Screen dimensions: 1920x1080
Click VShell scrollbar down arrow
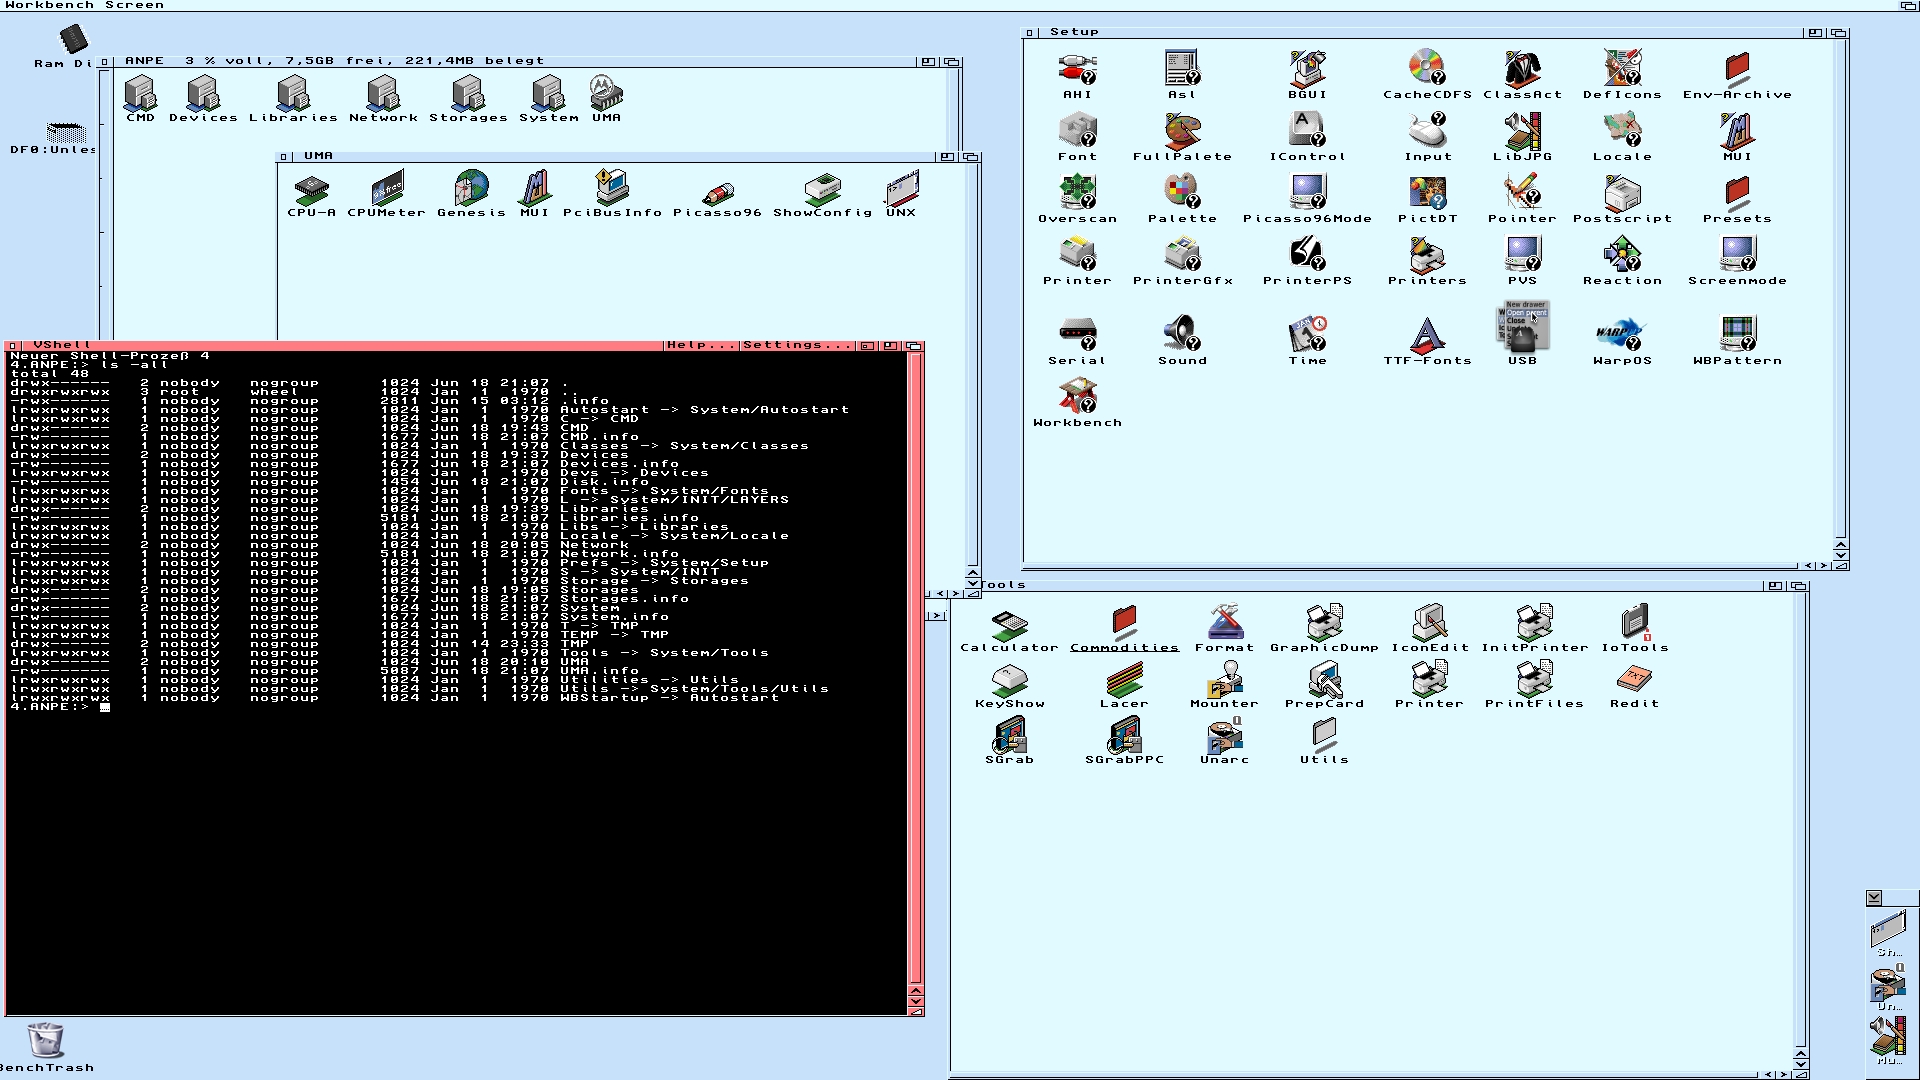coord(915,1000)
